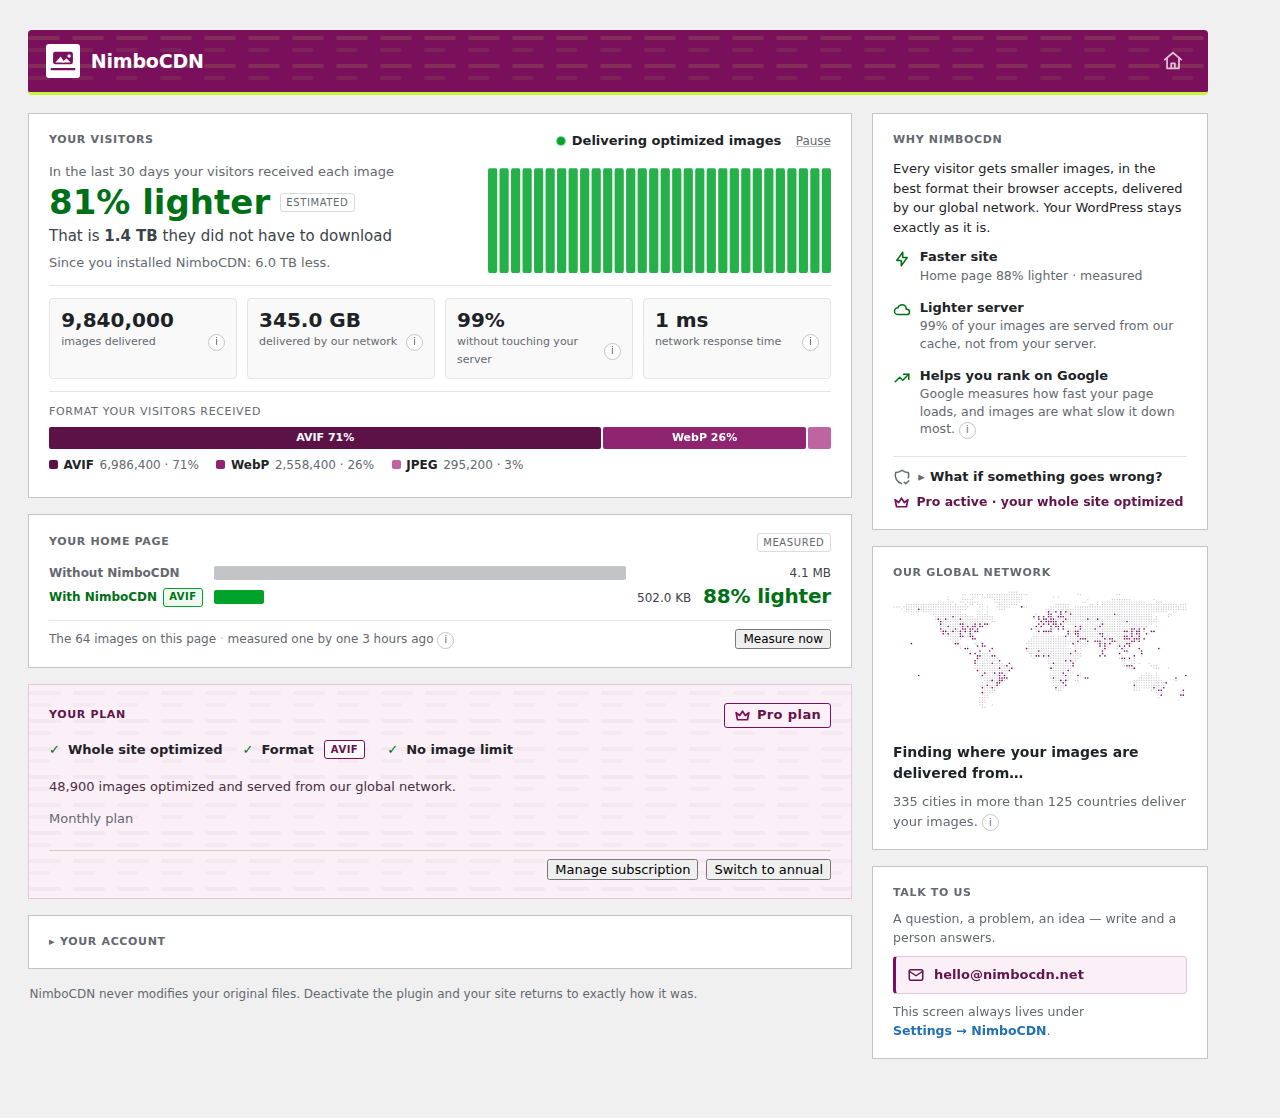Click envelope icon next to email address
This screenshot has height=1118, width=1280.
pos(916,975)
